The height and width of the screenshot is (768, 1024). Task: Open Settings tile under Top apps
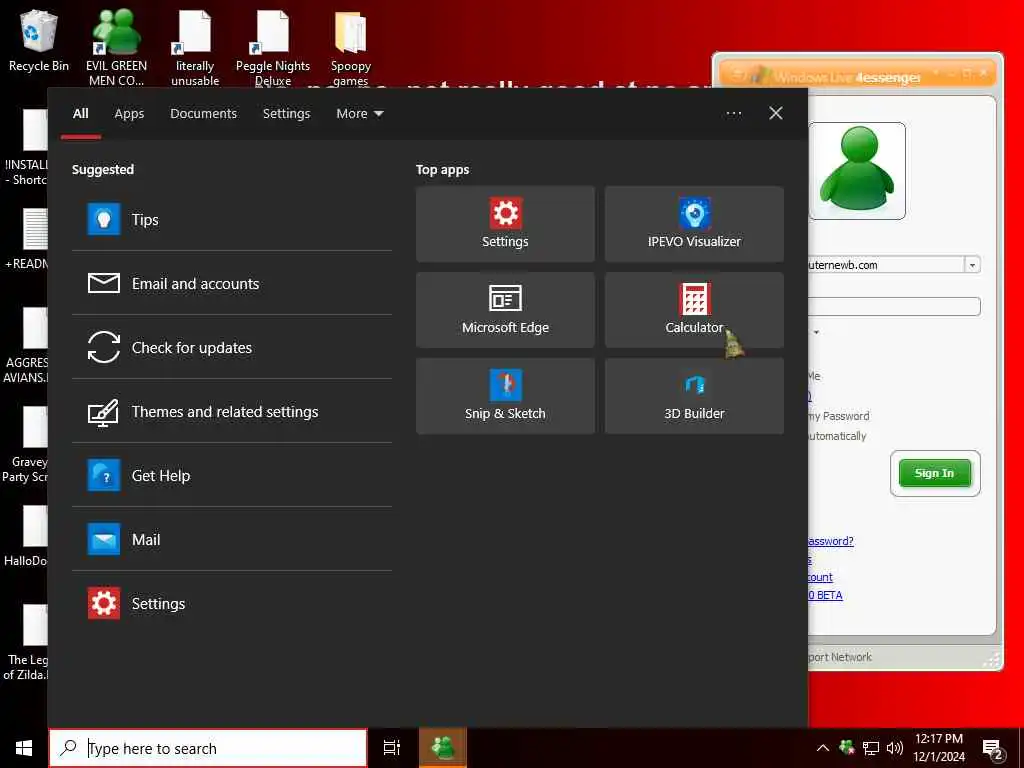coord(505,224)
